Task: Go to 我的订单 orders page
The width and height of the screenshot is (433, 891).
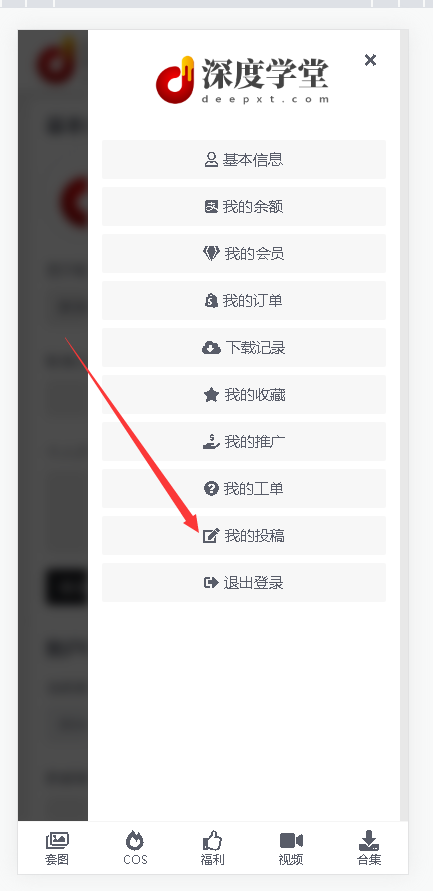Action: [x=244, y=301]
